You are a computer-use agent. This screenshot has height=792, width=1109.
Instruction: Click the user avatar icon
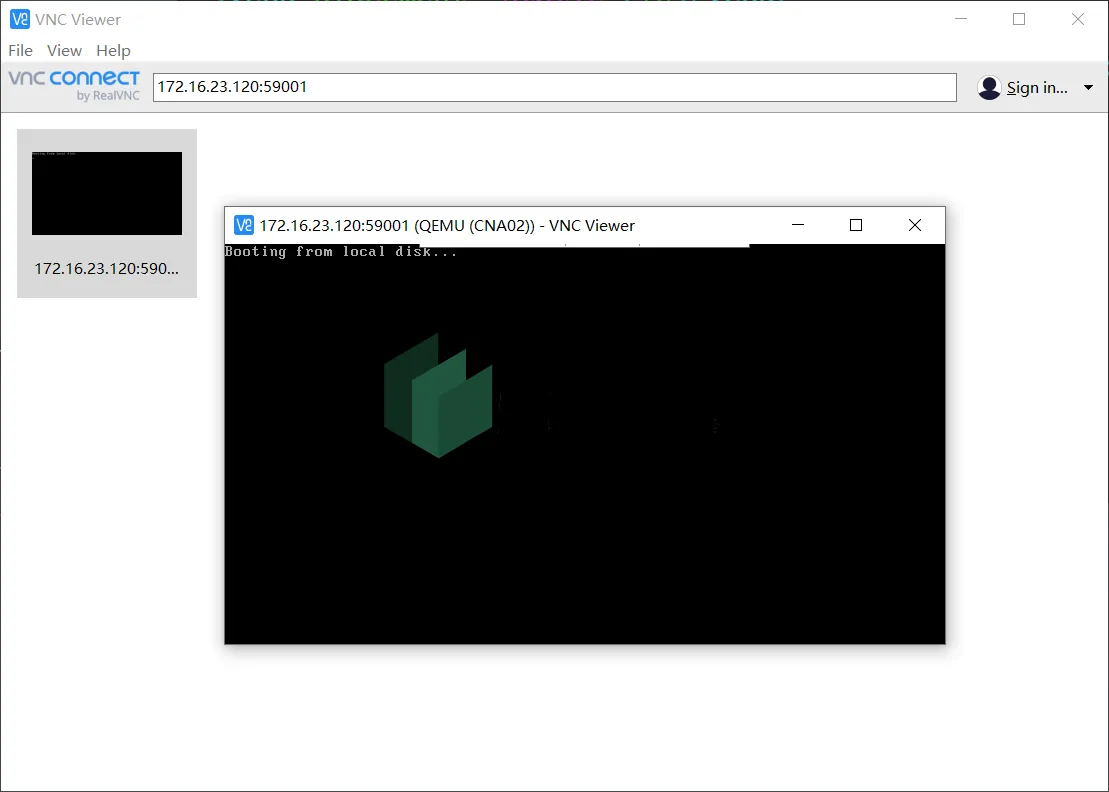989,88
